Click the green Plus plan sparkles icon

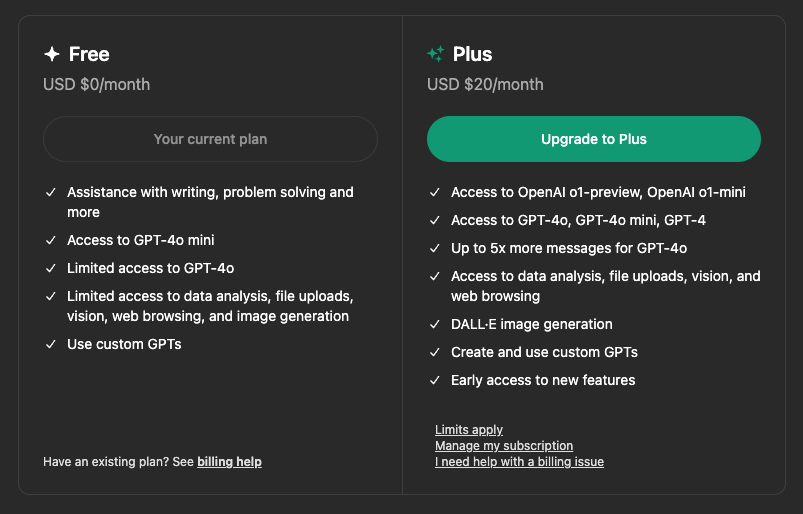(x=435, y=54)
